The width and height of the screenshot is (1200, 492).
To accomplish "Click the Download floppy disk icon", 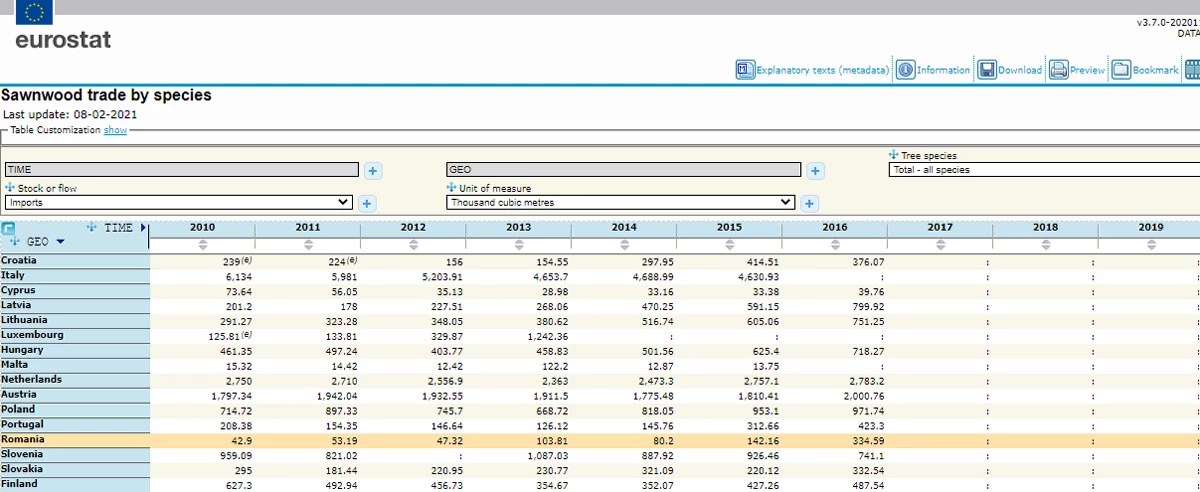I will (987, 70).
